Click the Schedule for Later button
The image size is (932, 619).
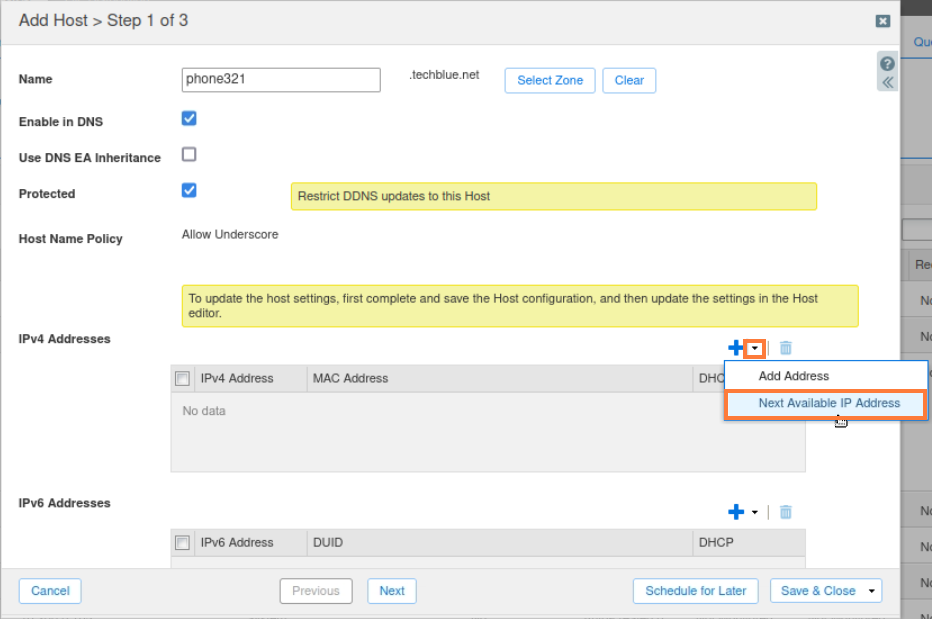pos(695,591)
